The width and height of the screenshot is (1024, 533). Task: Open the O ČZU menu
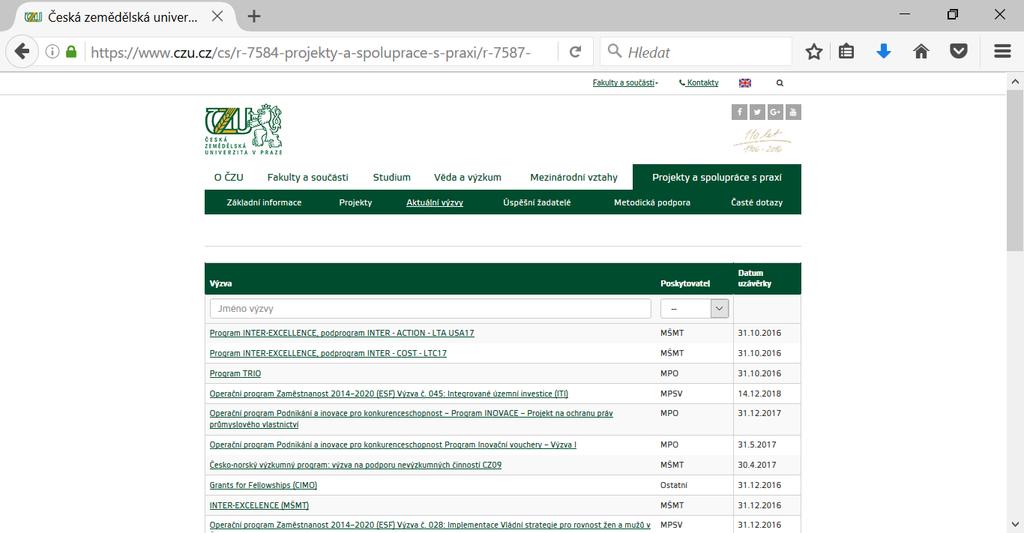(229, 177)
